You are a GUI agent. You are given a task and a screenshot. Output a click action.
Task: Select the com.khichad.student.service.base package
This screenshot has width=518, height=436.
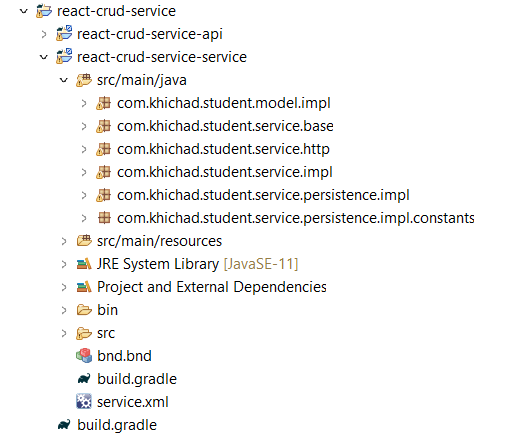pos(225,126)
